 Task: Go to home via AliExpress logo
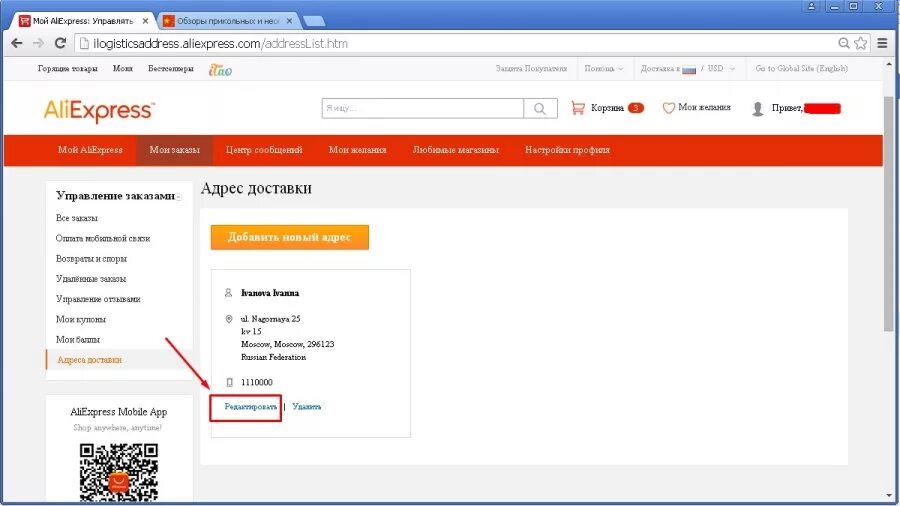99,110
